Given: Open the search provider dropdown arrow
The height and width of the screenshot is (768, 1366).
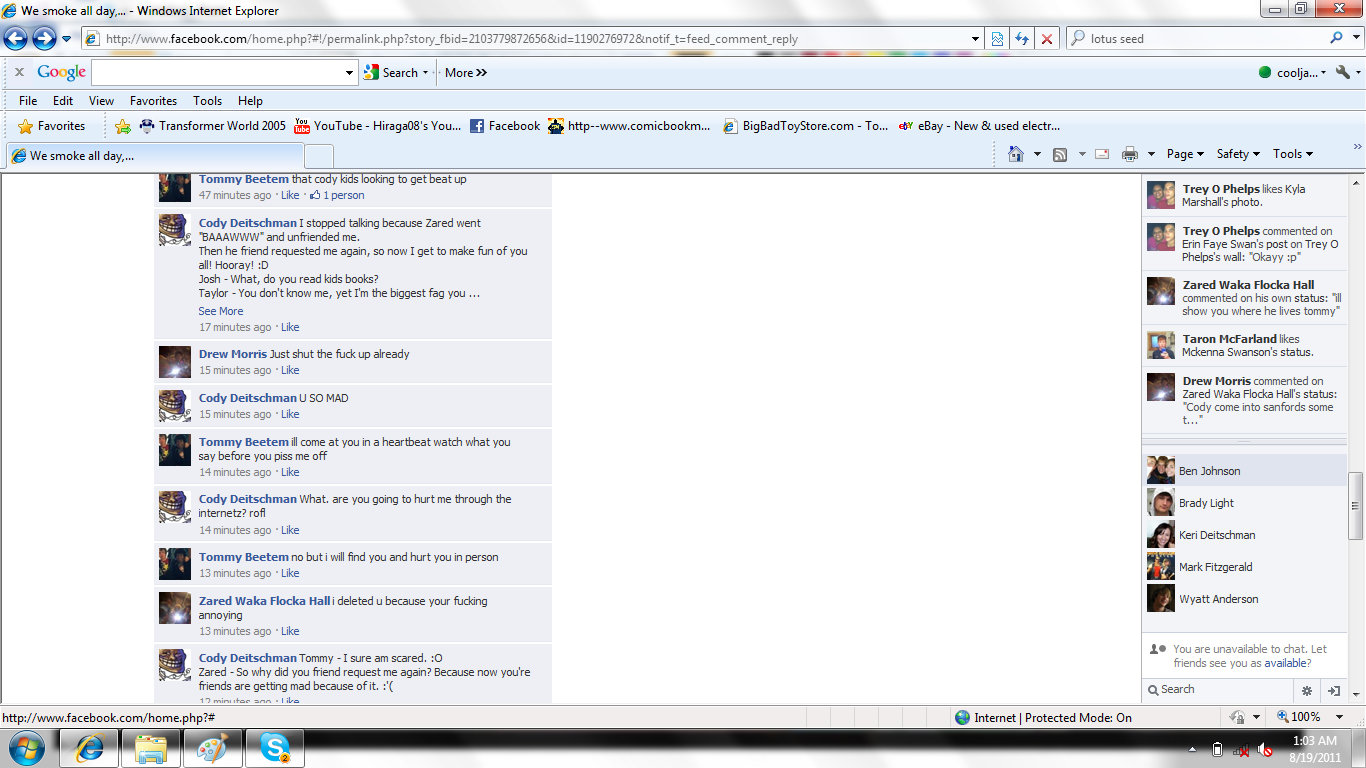Looking at the screenshot, I should coord(1354,39).
